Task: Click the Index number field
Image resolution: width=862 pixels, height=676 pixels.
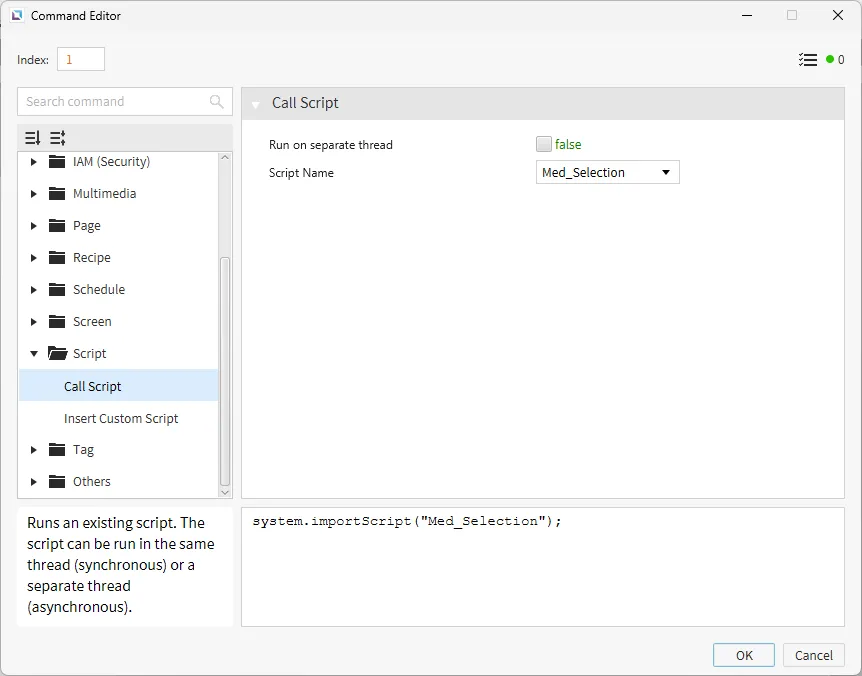Action: [81, 59]
